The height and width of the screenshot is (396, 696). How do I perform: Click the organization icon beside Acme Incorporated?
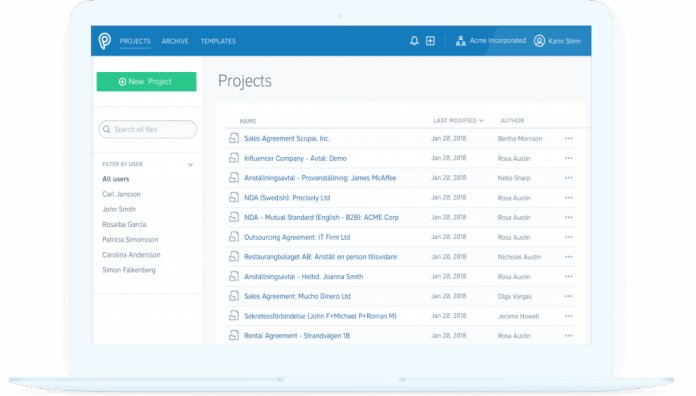(x=461, y=41)
